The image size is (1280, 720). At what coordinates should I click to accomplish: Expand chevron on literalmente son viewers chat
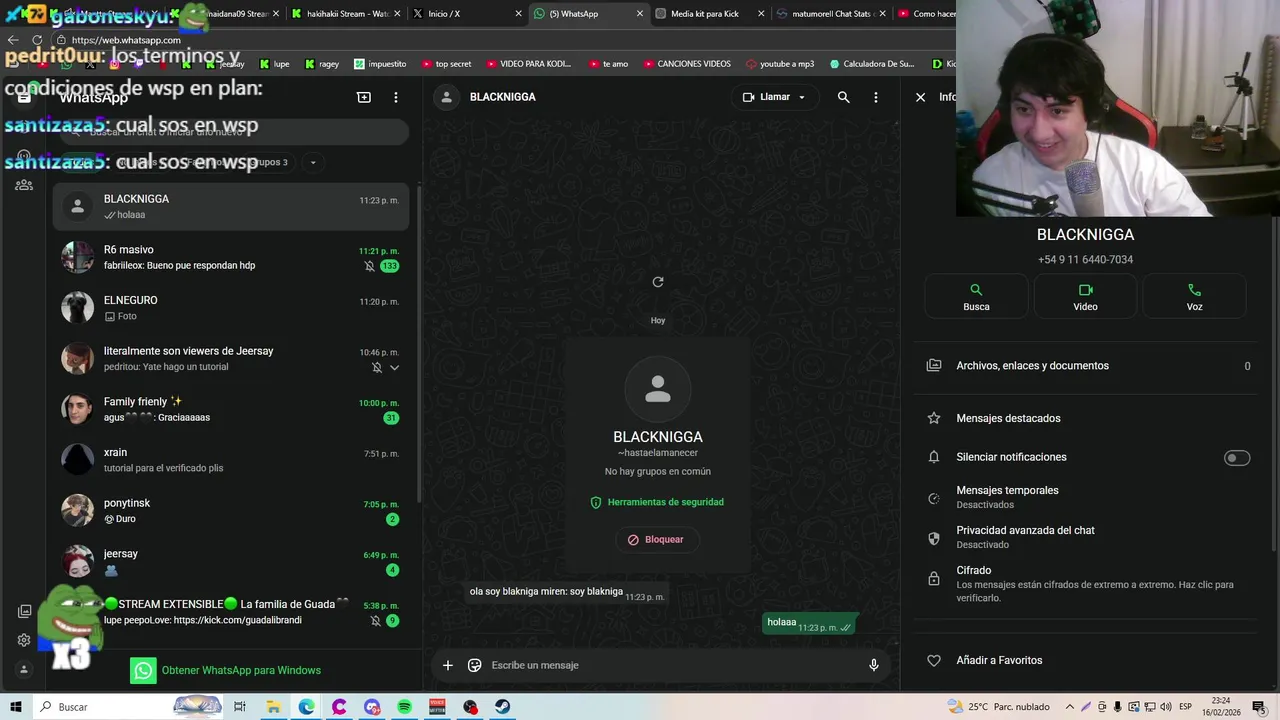click(394, 367)
